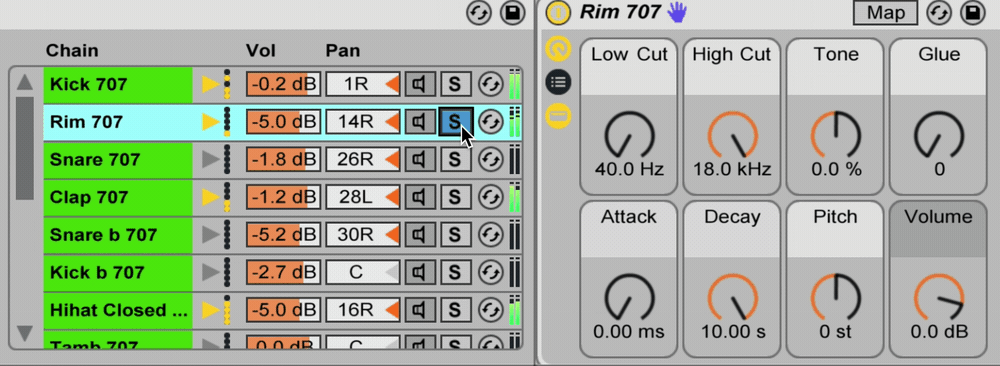This screenshot has width=1000, height=366.
Task: Hot-swap the Kick b 707 chain
Action: coord(490,272)
